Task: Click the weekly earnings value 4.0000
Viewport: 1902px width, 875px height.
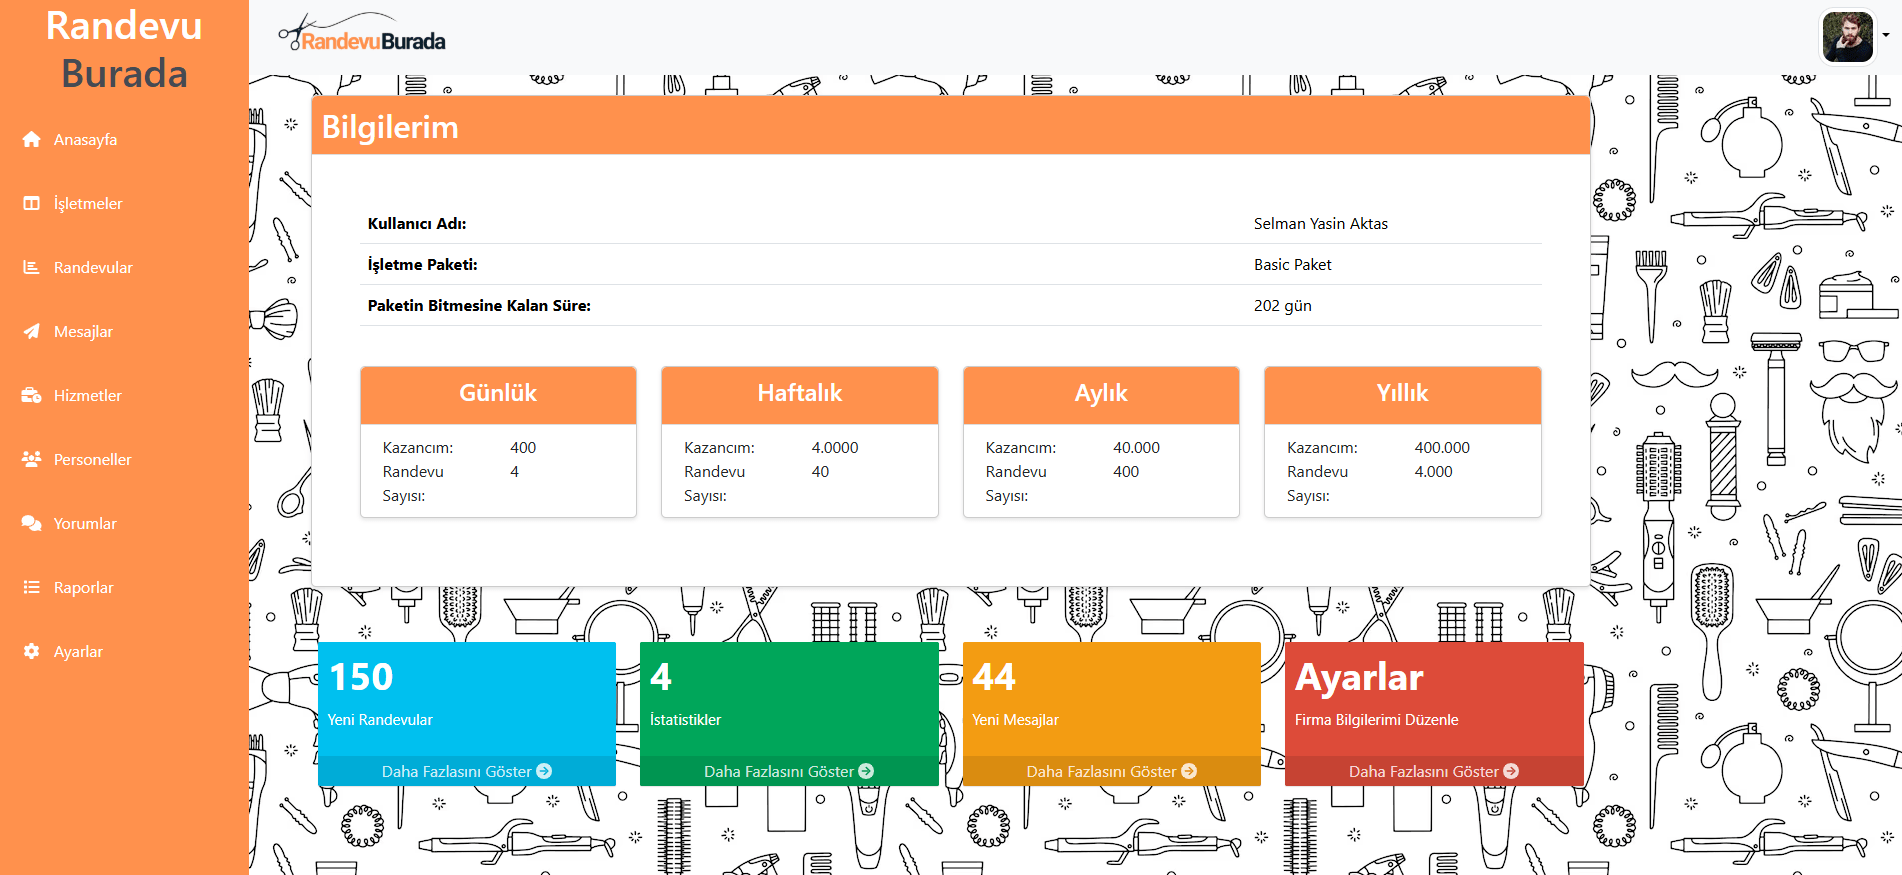Action: pos(835,448)
